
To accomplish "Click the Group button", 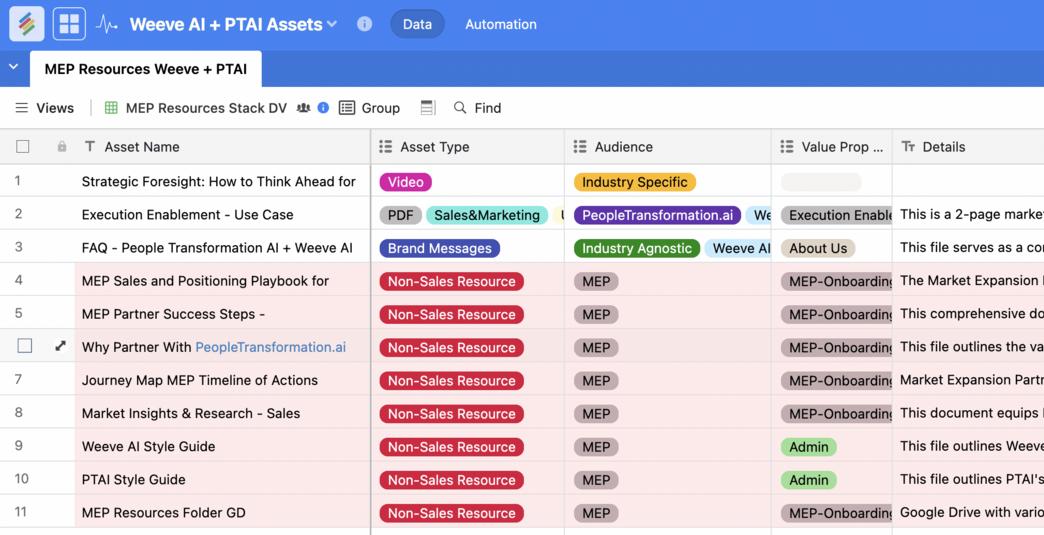I will click(x=369, y=108).
